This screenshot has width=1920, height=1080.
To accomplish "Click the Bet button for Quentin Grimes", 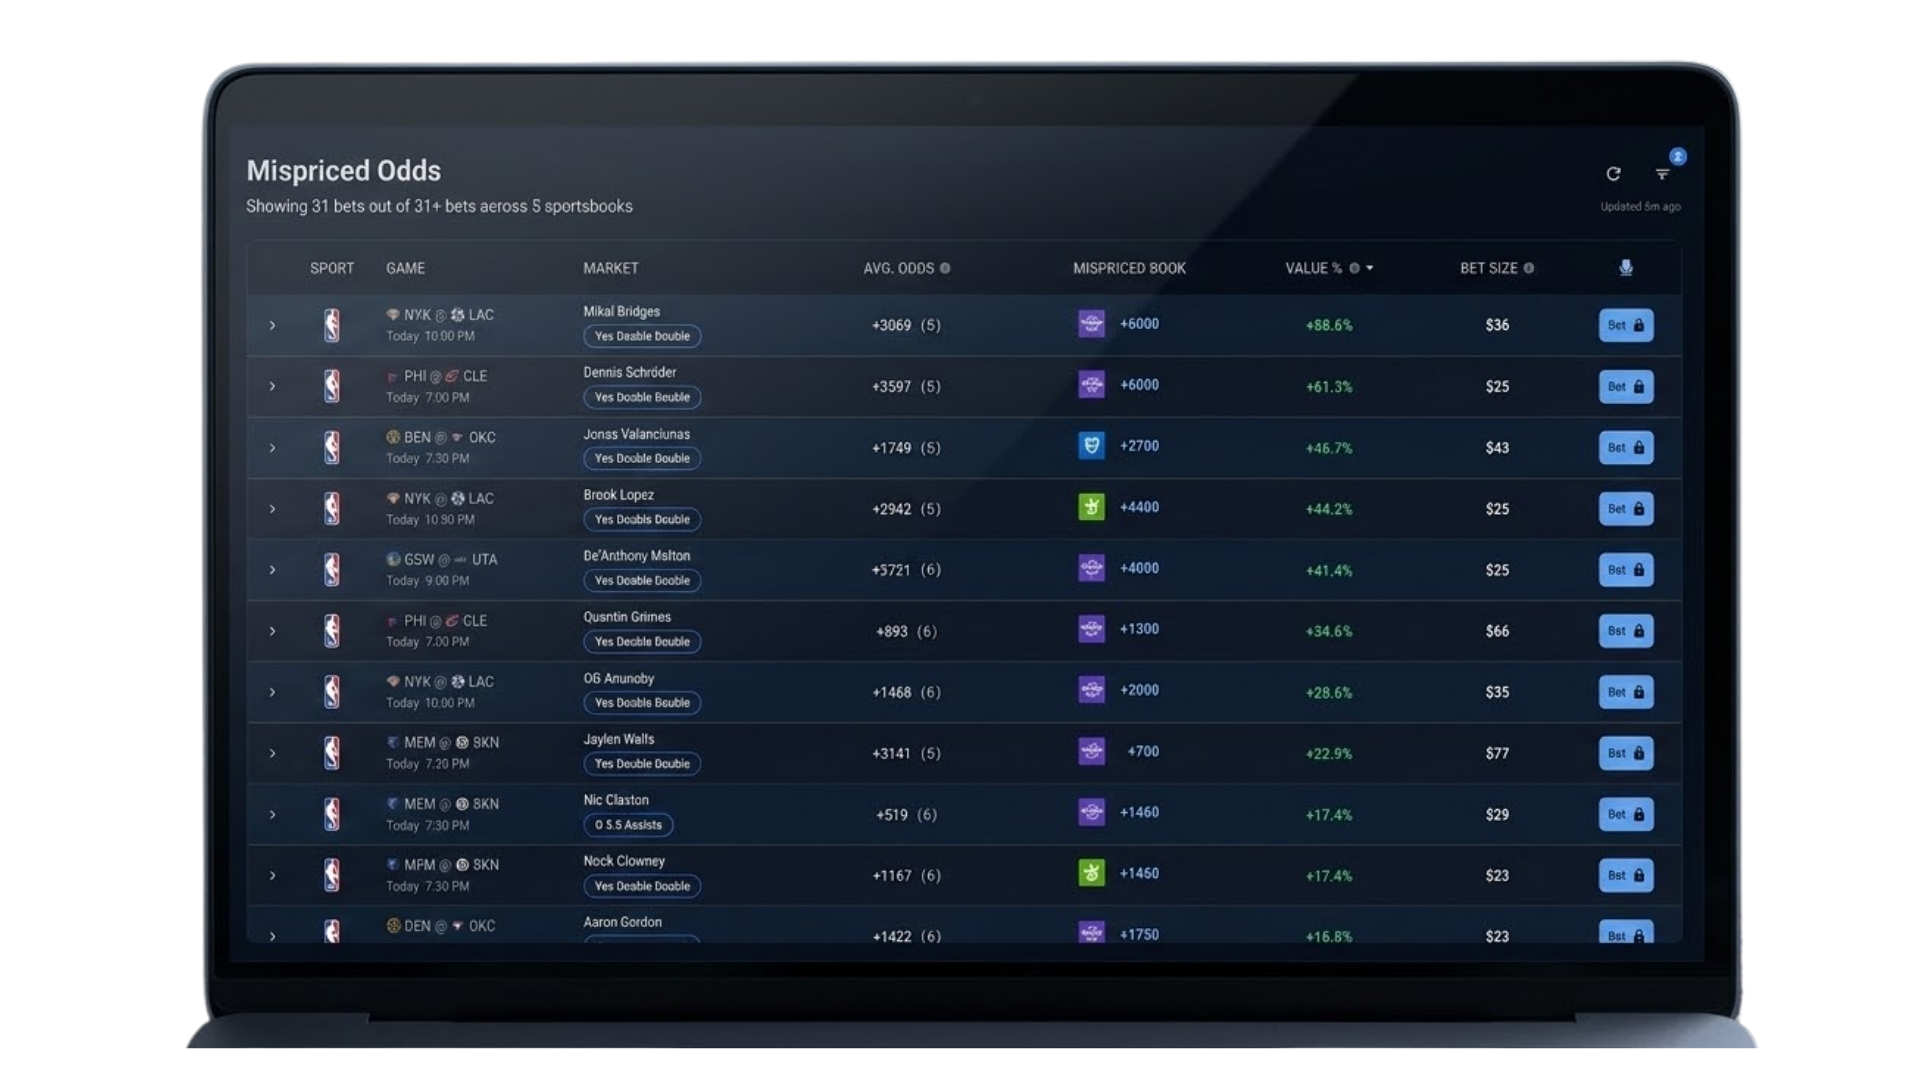I will (x=1626, y=630).
